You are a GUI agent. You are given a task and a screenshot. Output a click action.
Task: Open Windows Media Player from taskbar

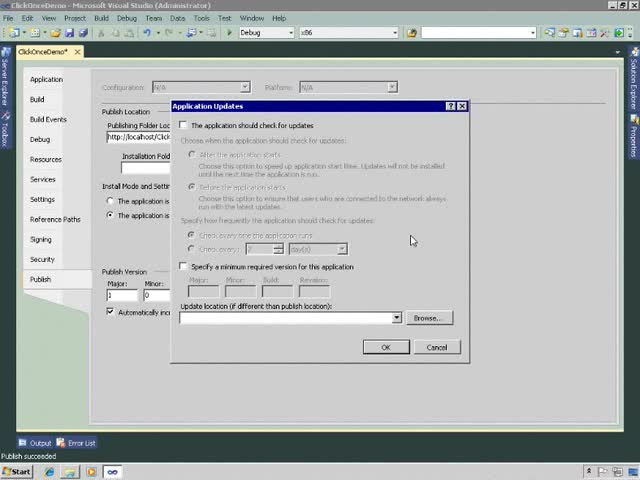(x=91, y=472)
